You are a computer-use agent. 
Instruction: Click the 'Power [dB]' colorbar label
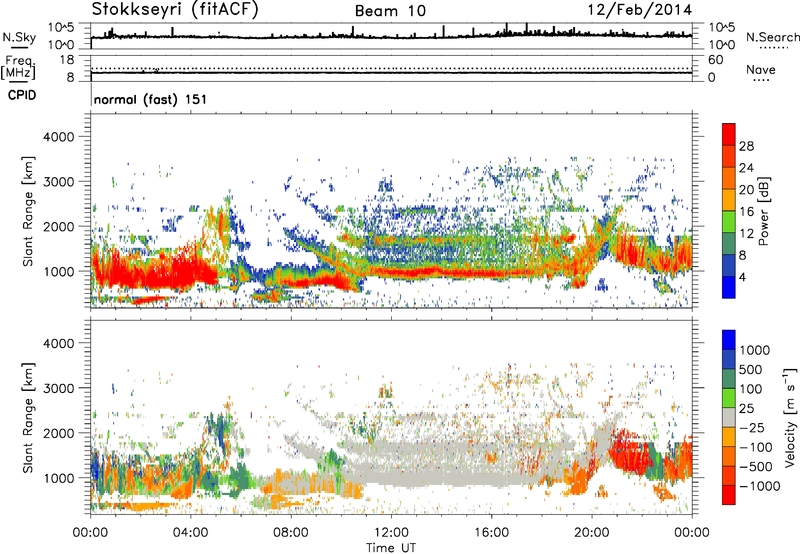click(x=764, y=211)
